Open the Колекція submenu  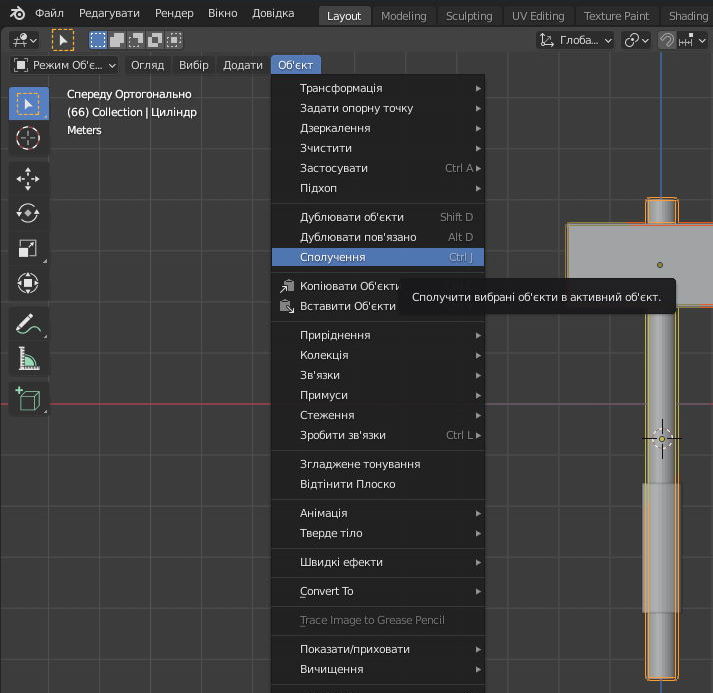[378, 355]
